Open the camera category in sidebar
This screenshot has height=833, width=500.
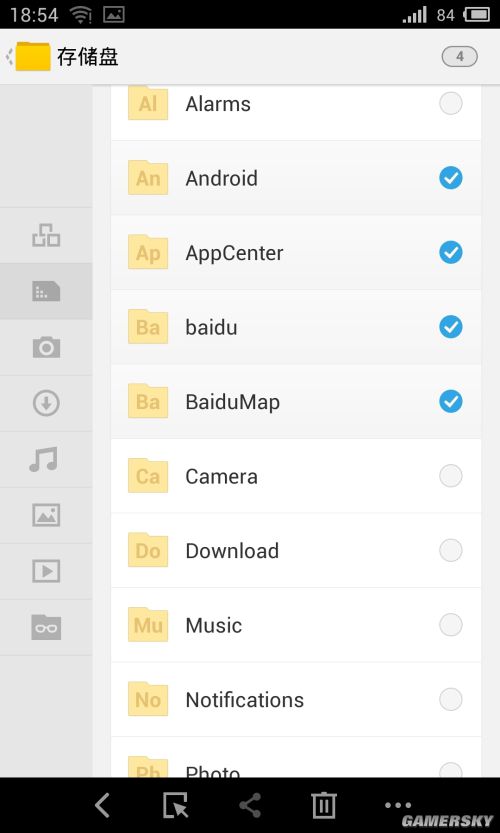(46, 347)
